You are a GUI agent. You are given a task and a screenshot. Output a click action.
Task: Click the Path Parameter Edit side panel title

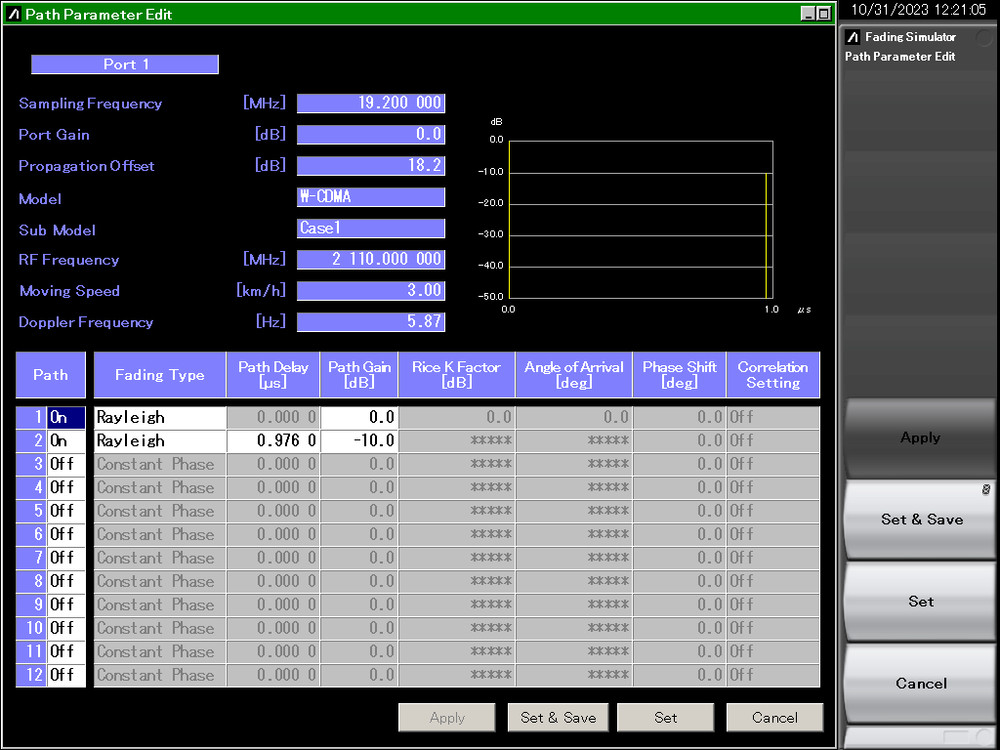[x=900, y=57]
